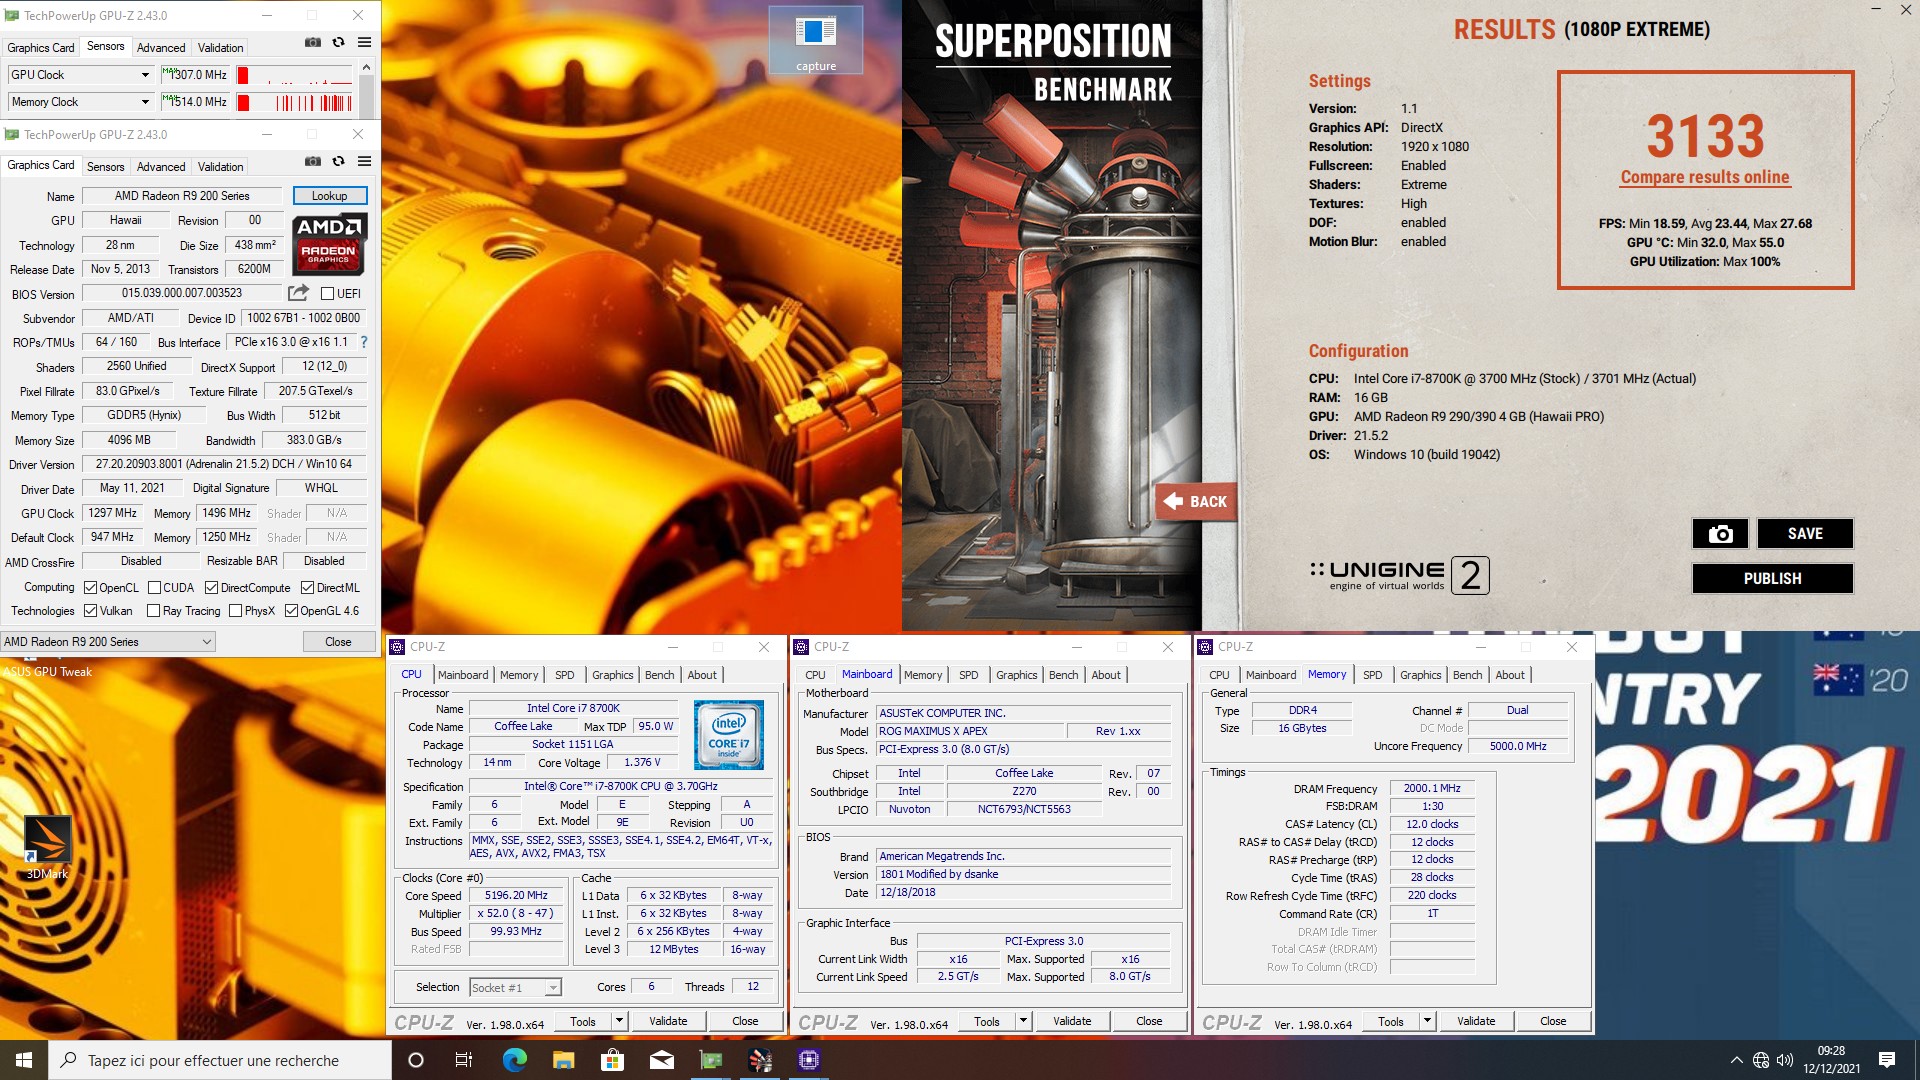Expand Tools dropdown arrow in CPU-Z Memory window
This screenshot has height=1080, width=1920.
pos(1427,1021)
